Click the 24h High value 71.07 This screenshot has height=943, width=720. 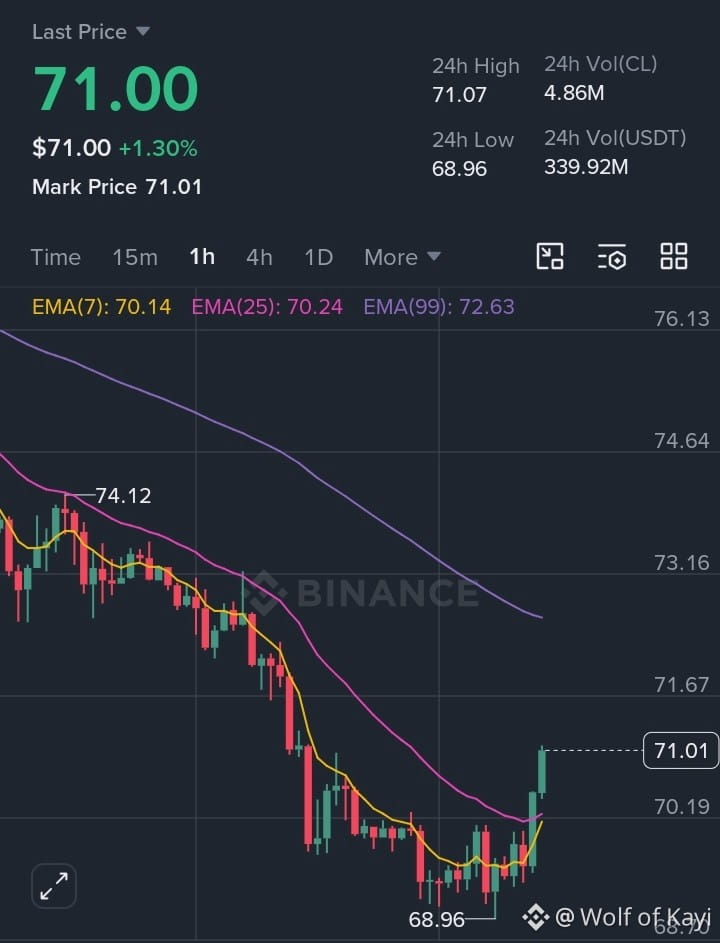click(x=459, y=95)
